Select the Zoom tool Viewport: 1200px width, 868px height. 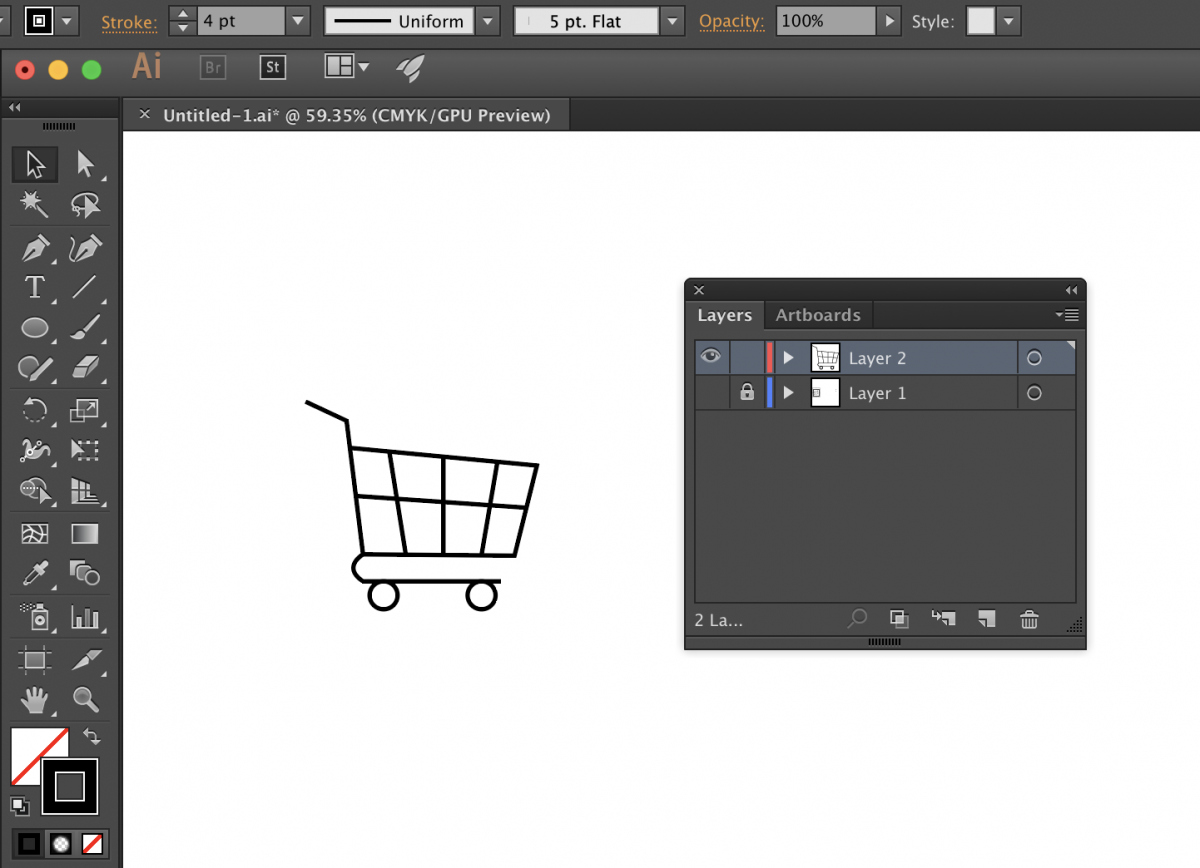pyautogui.click(x=85, y=699)
